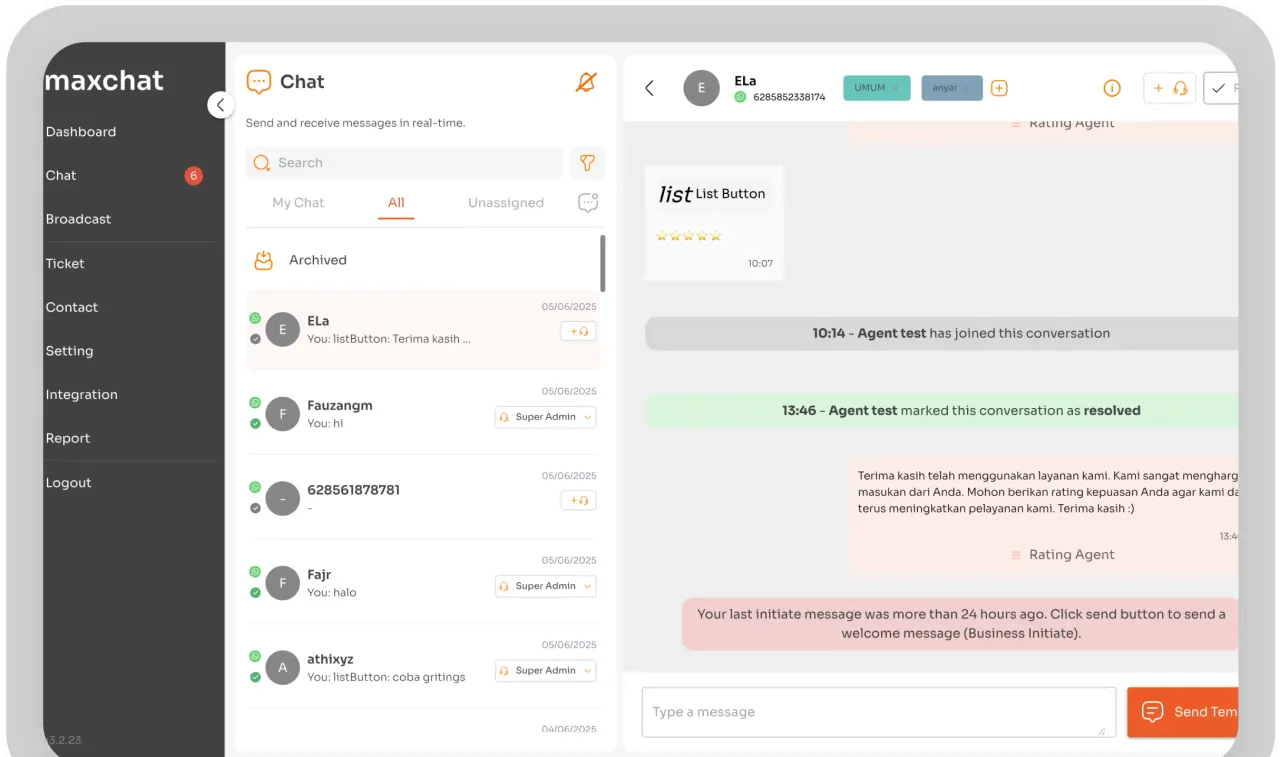Viewport: 1280px width, 757px height.
Task: Click in the Search chats field
Action: click(404, 163)
